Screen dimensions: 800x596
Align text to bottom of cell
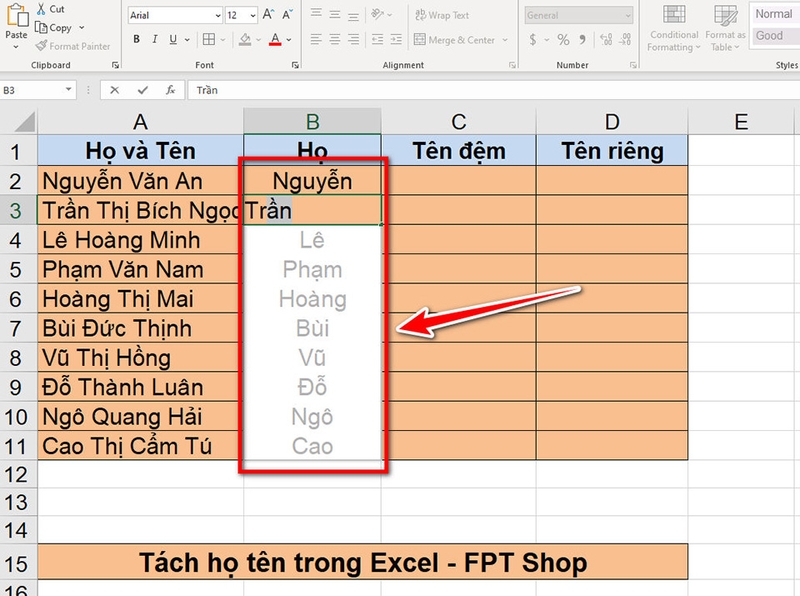[x=353, y=14]
